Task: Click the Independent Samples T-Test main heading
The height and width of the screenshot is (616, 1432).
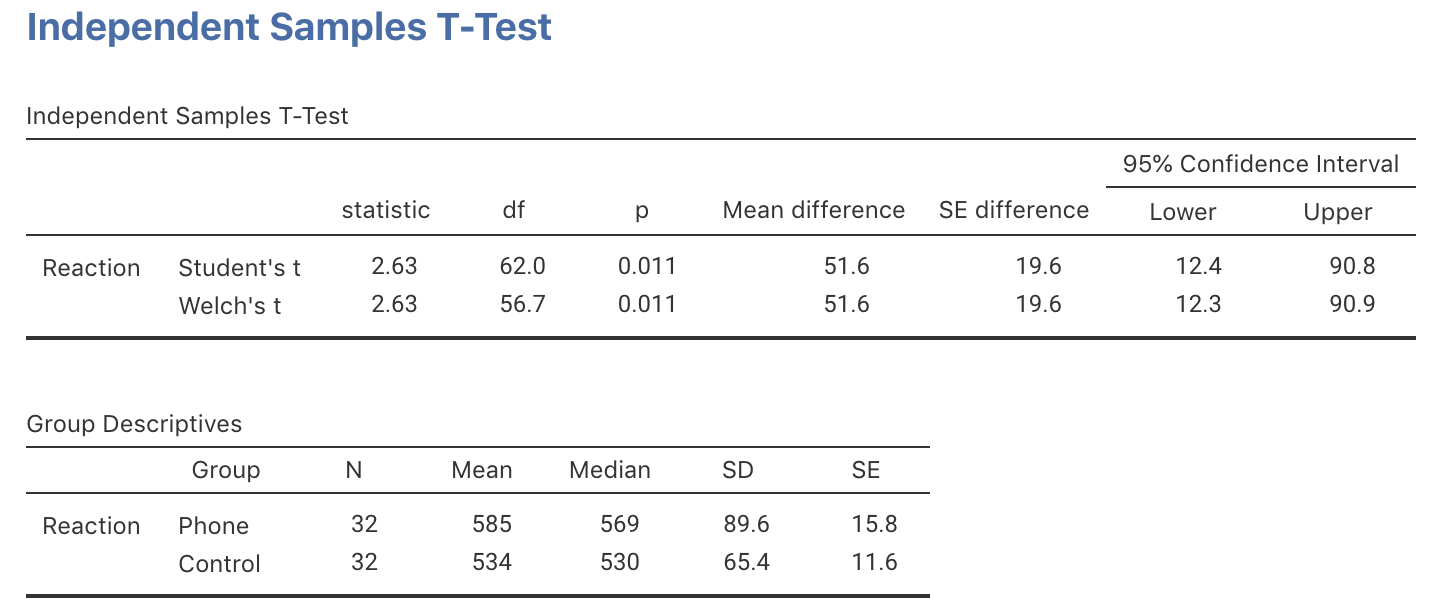Action: click(289, 27)
